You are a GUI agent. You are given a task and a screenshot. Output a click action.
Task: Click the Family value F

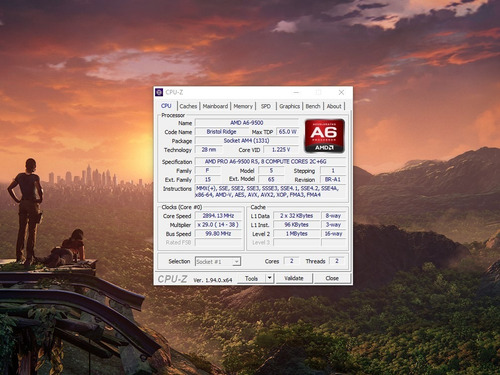coord(207,171)
